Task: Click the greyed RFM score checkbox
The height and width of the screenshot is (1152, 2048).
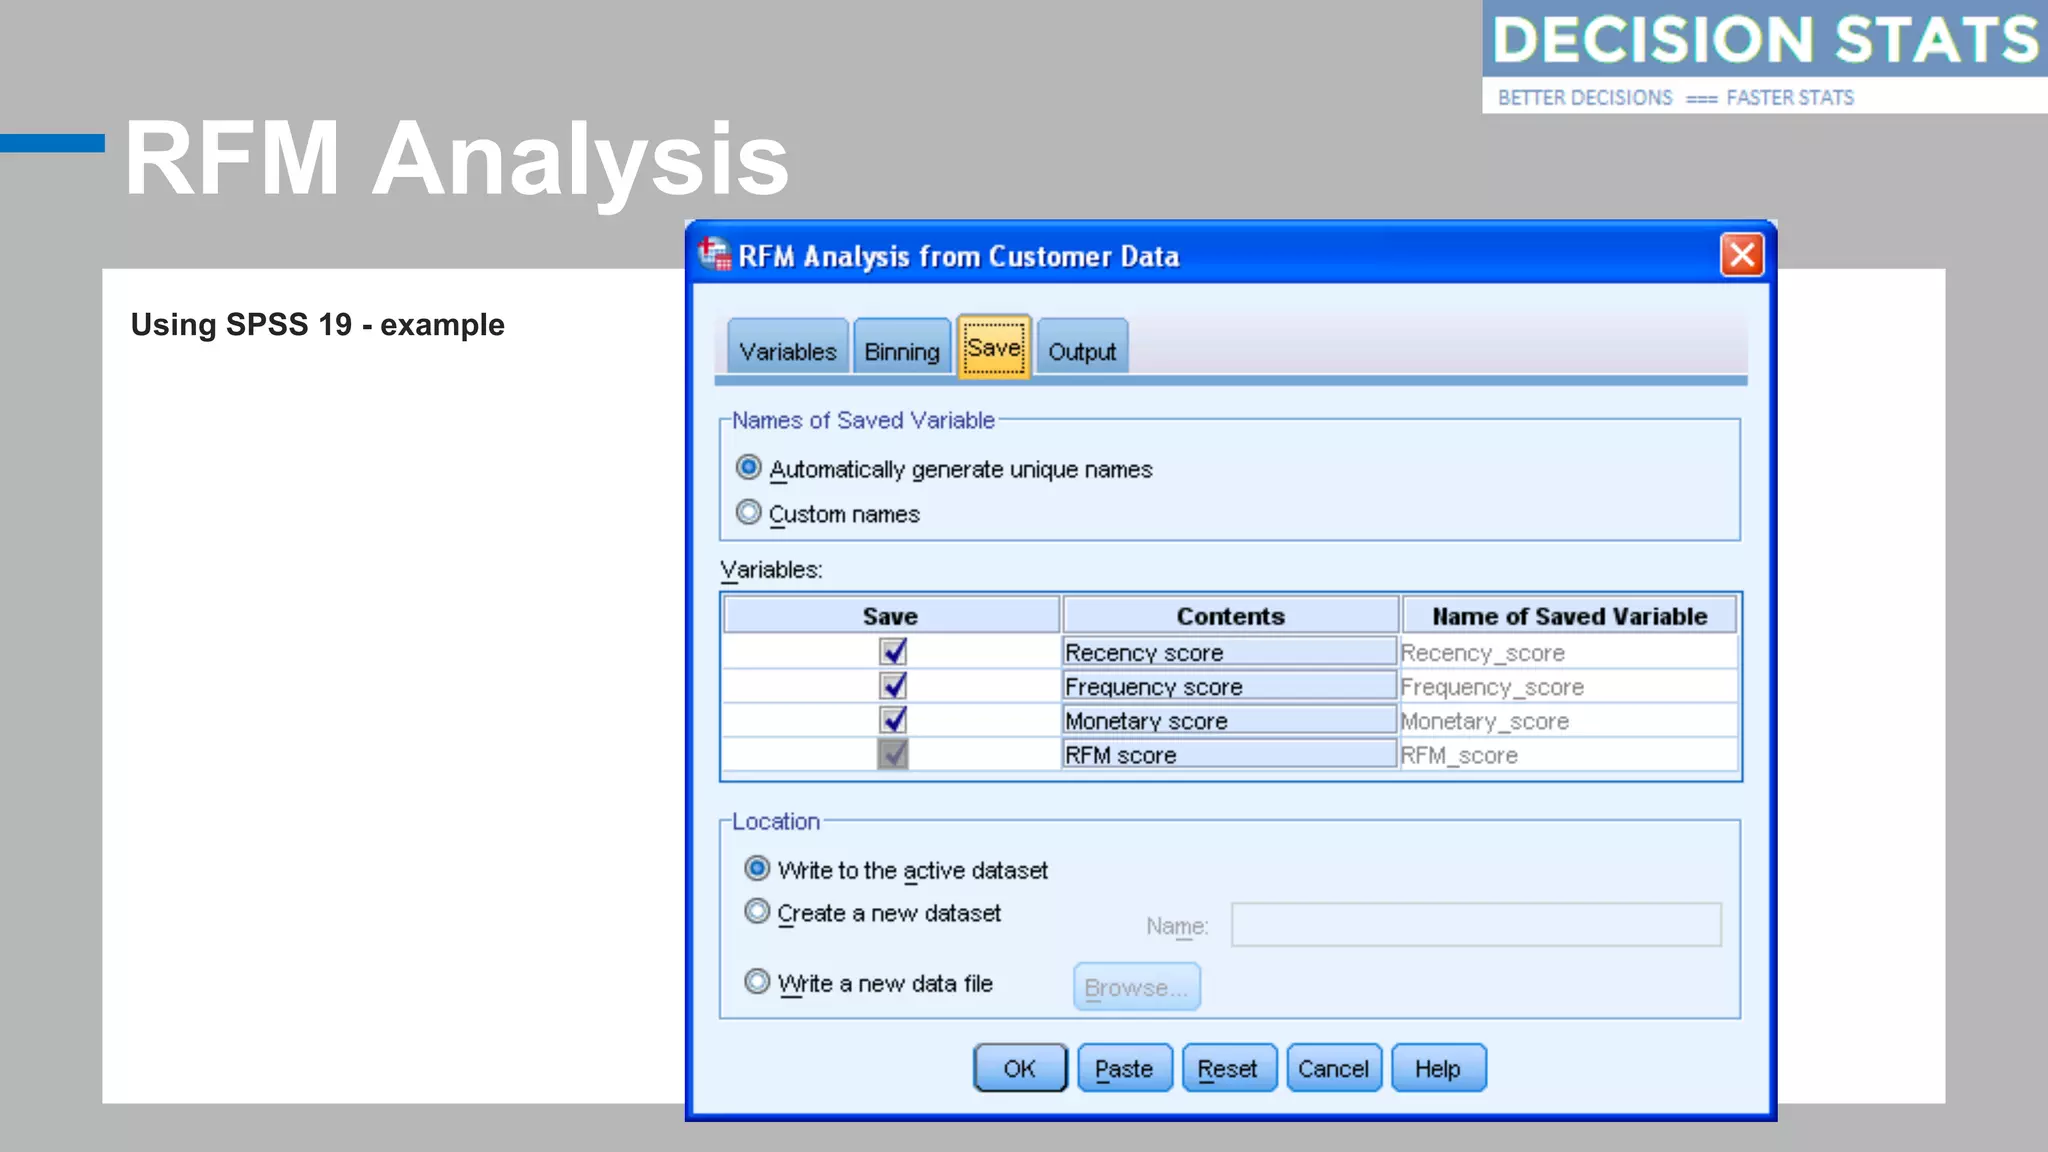Action: click(x=893, y=754)
